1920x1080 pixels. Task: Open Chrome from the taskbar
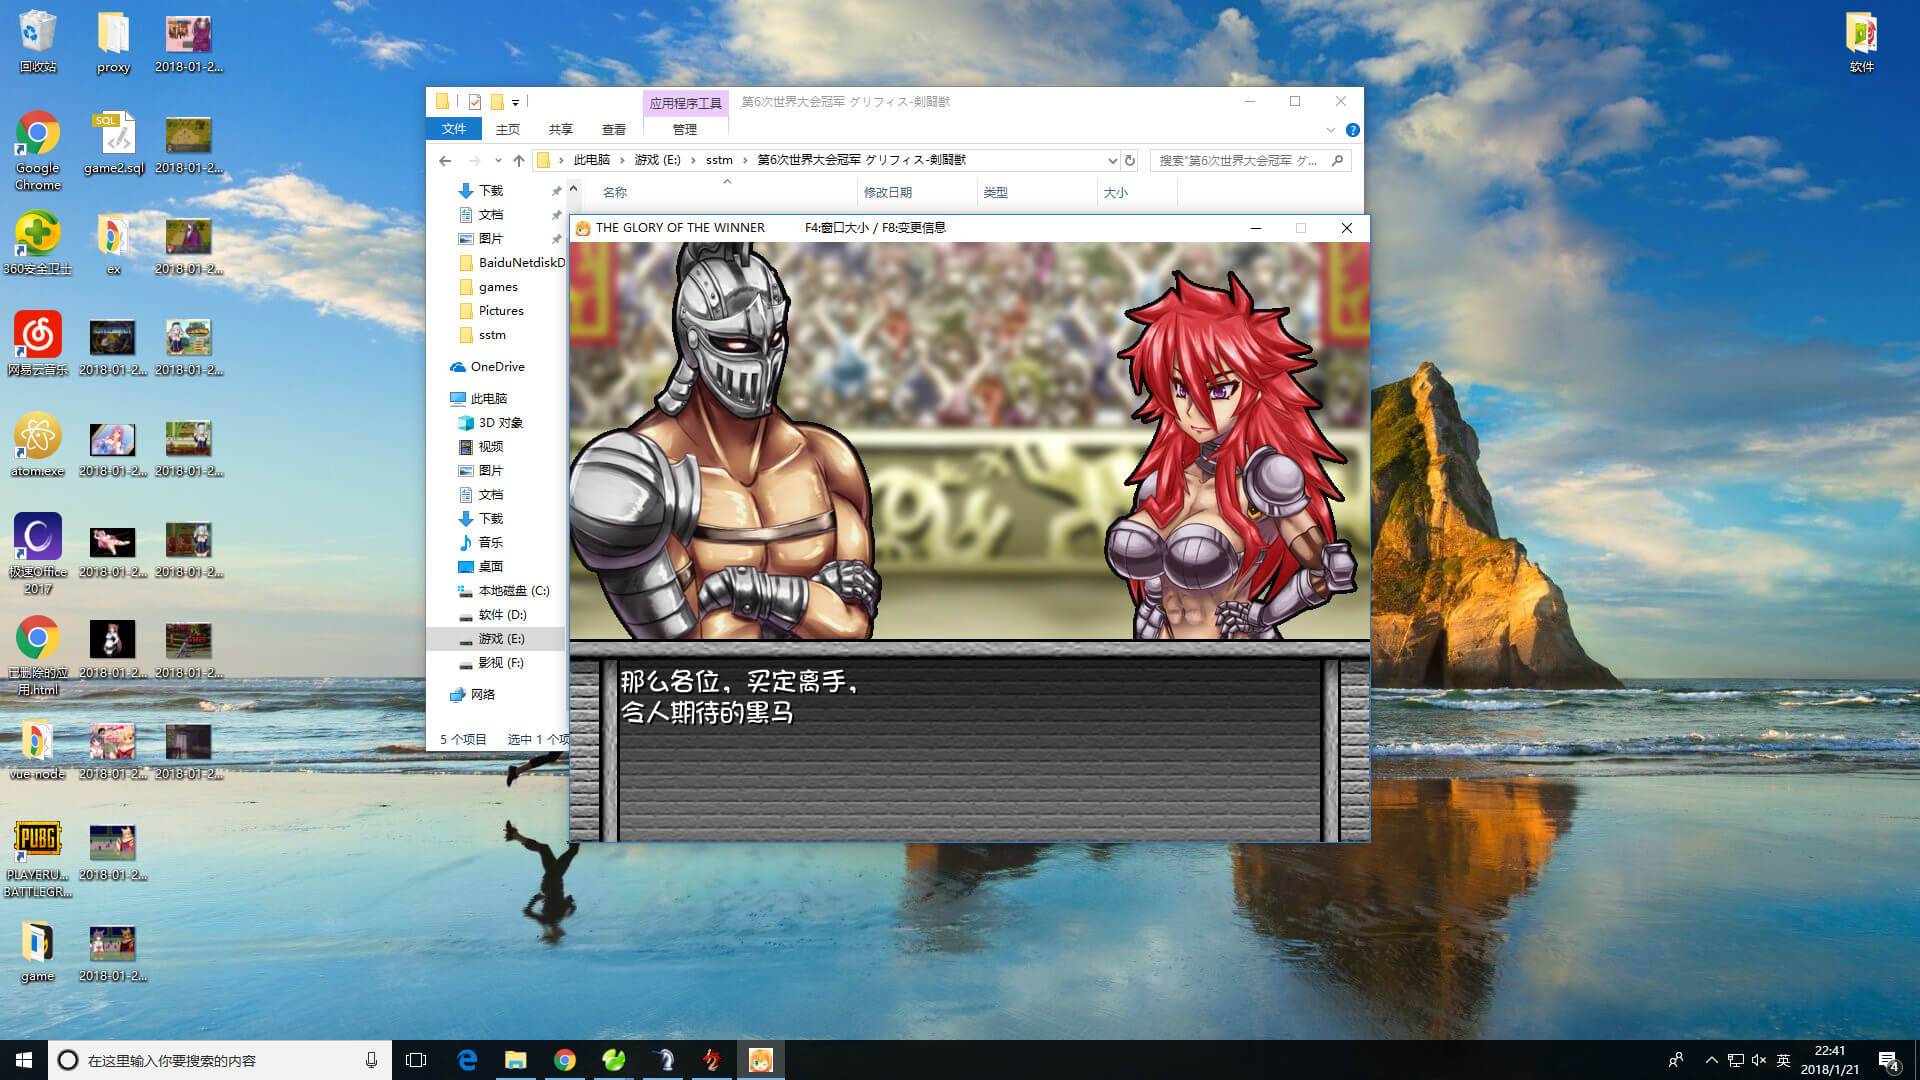(565, 1060)
